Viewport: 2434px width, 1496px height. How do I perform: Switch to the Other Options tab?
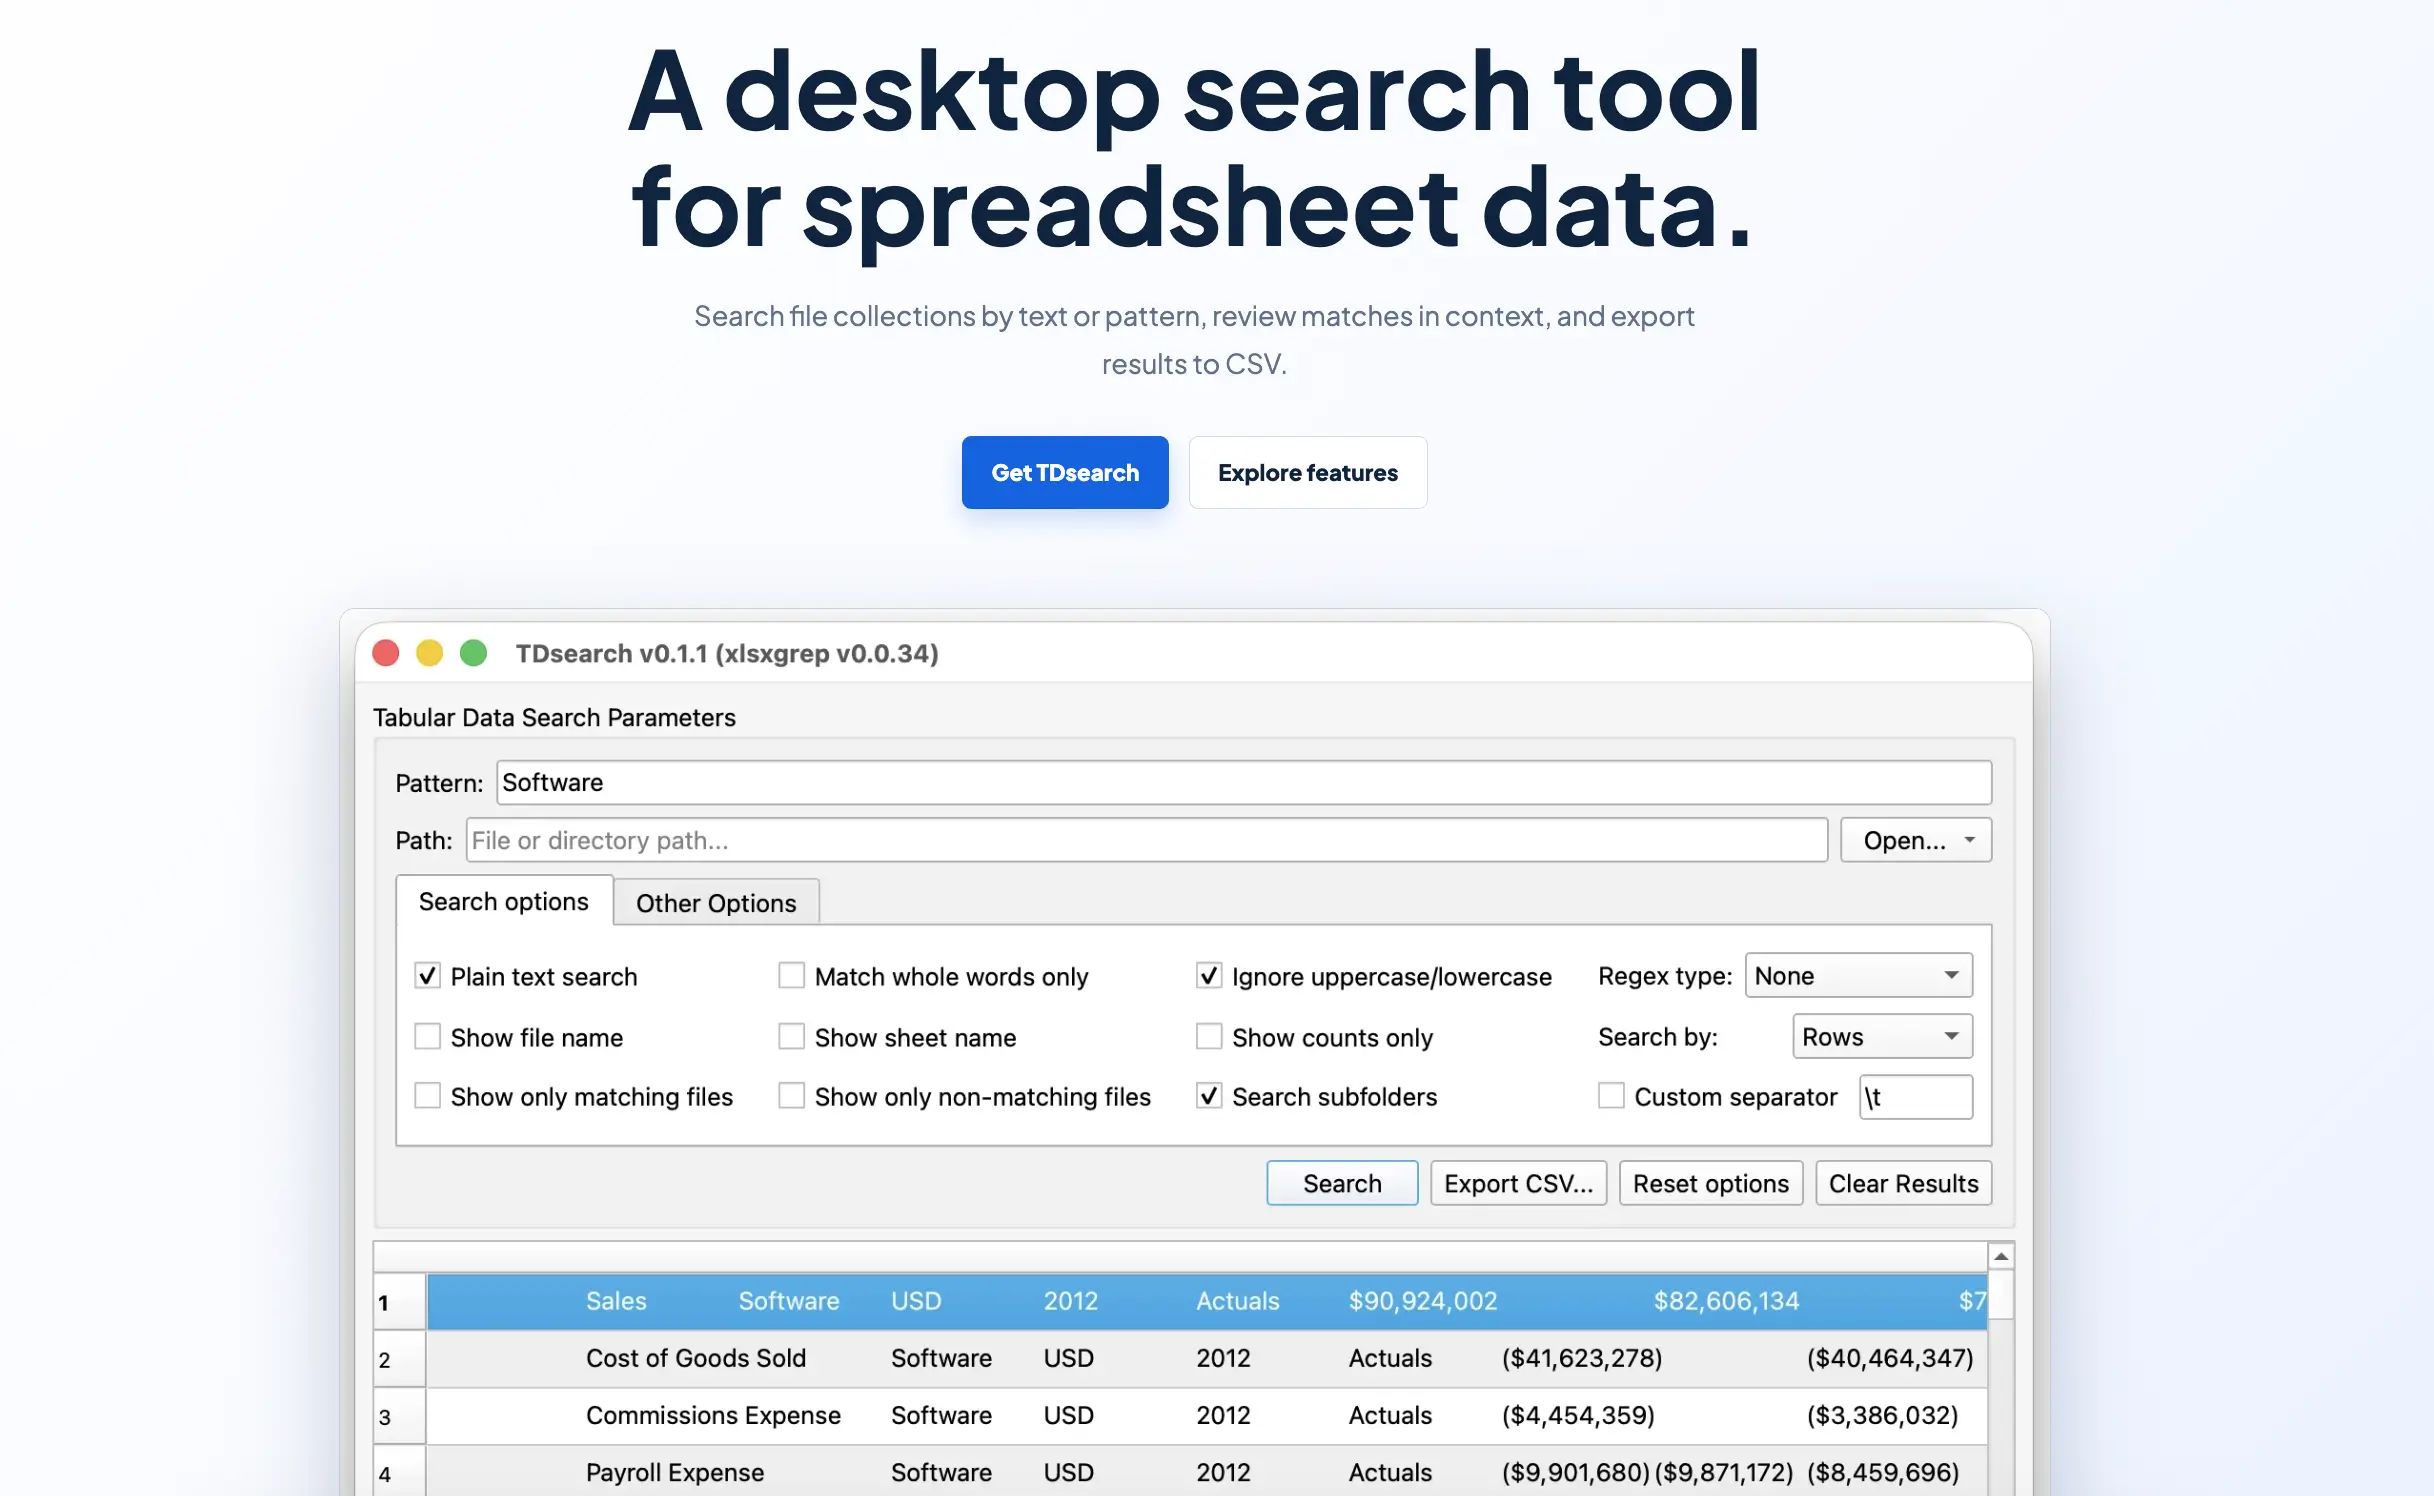tap(716, 903)
